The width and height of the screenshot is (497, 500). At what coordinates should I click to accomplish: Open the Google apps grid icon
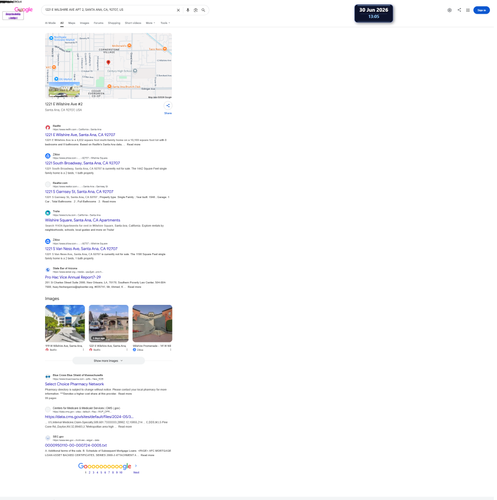pyautogui.click(x=468, y=10)
